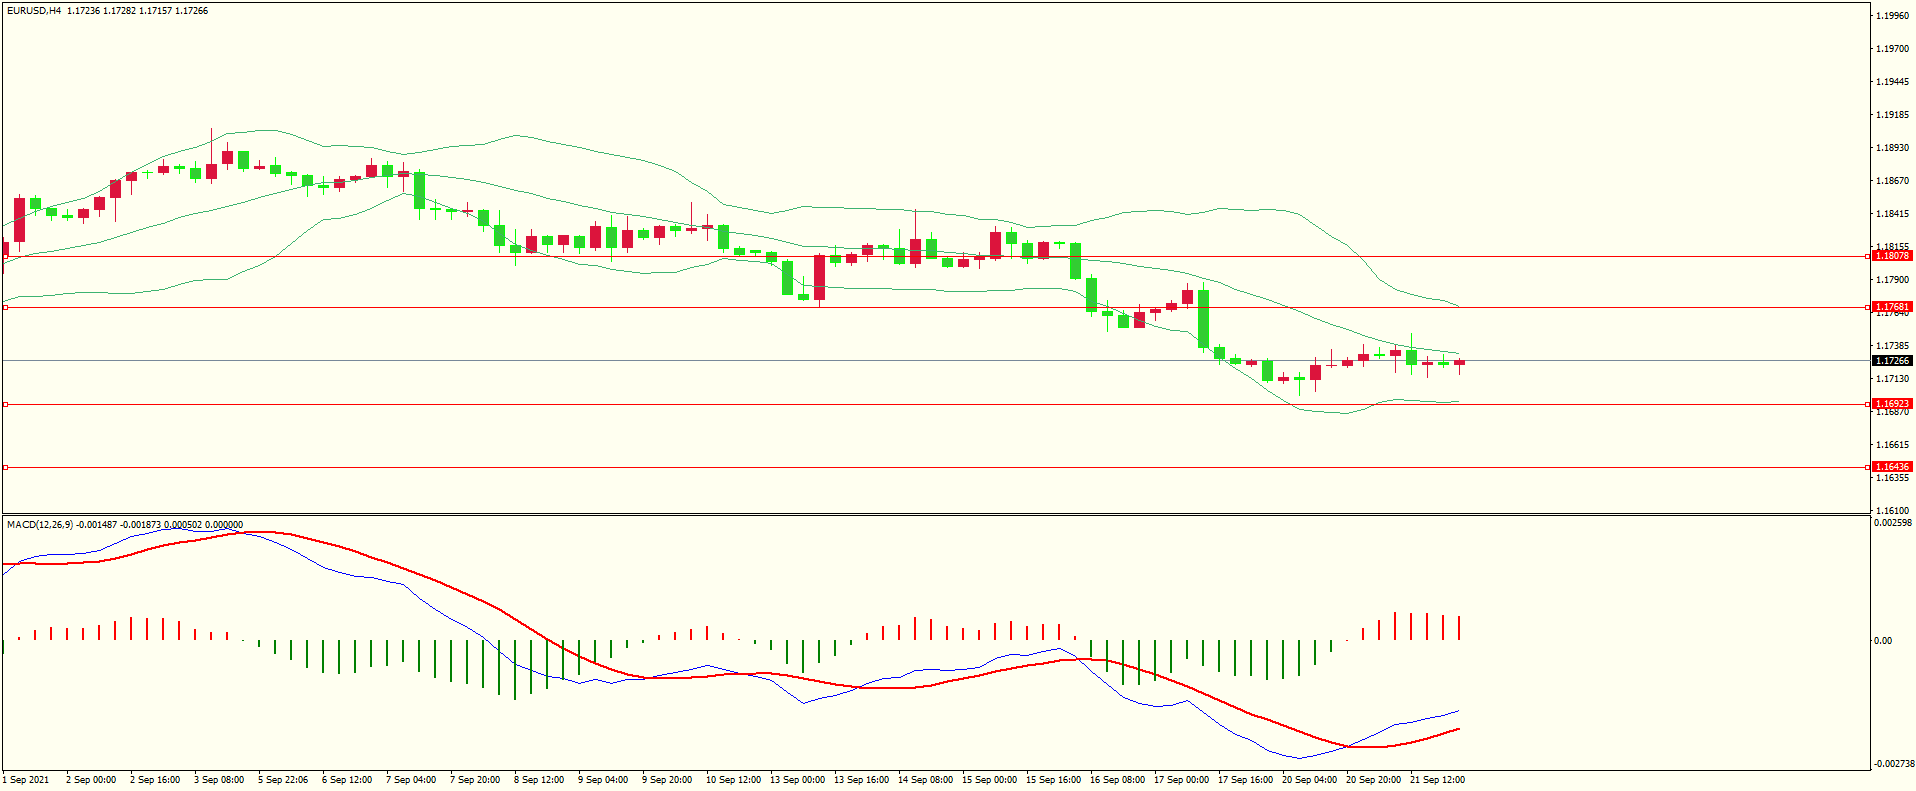The width and height of the screenshot is (1916, 791).
Task: Click the 1.17900 price scale label
Action: 1892,280
